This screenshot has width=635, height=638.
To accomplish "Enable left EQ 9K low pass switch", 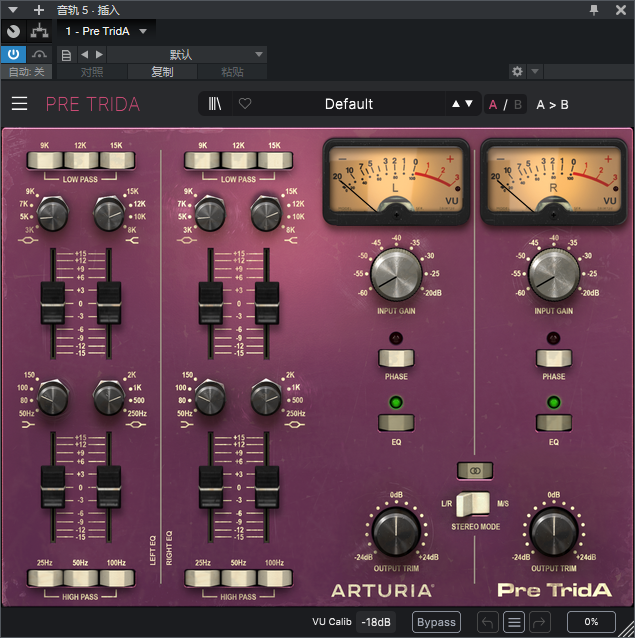I will [45, 160].
